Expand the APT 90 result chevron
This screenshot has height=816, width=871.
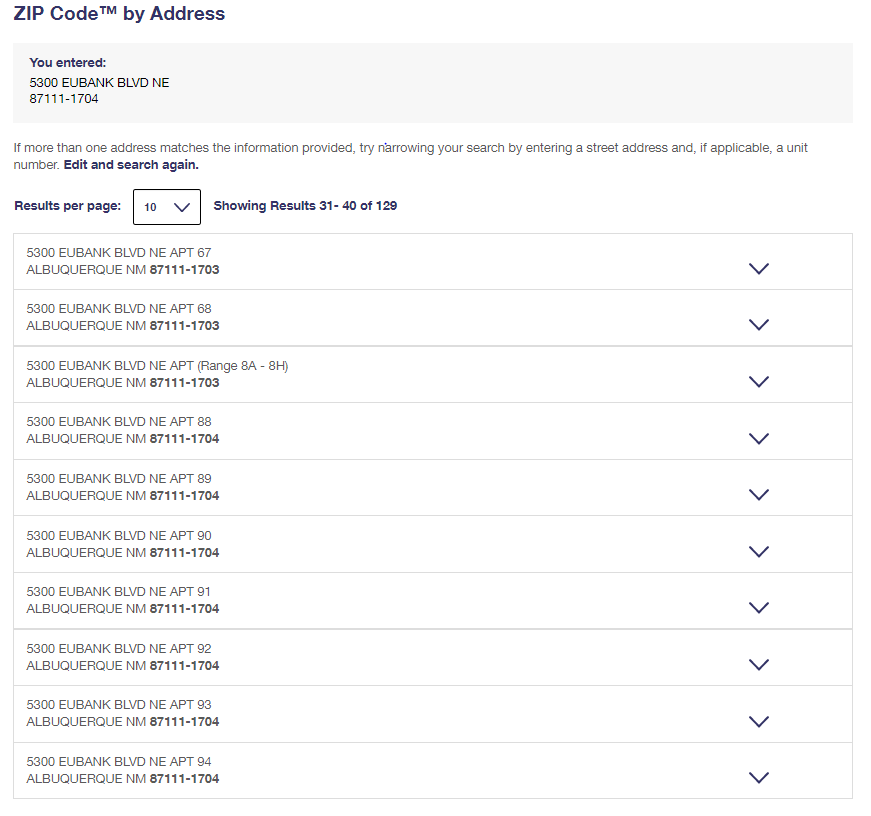[758, 552]
